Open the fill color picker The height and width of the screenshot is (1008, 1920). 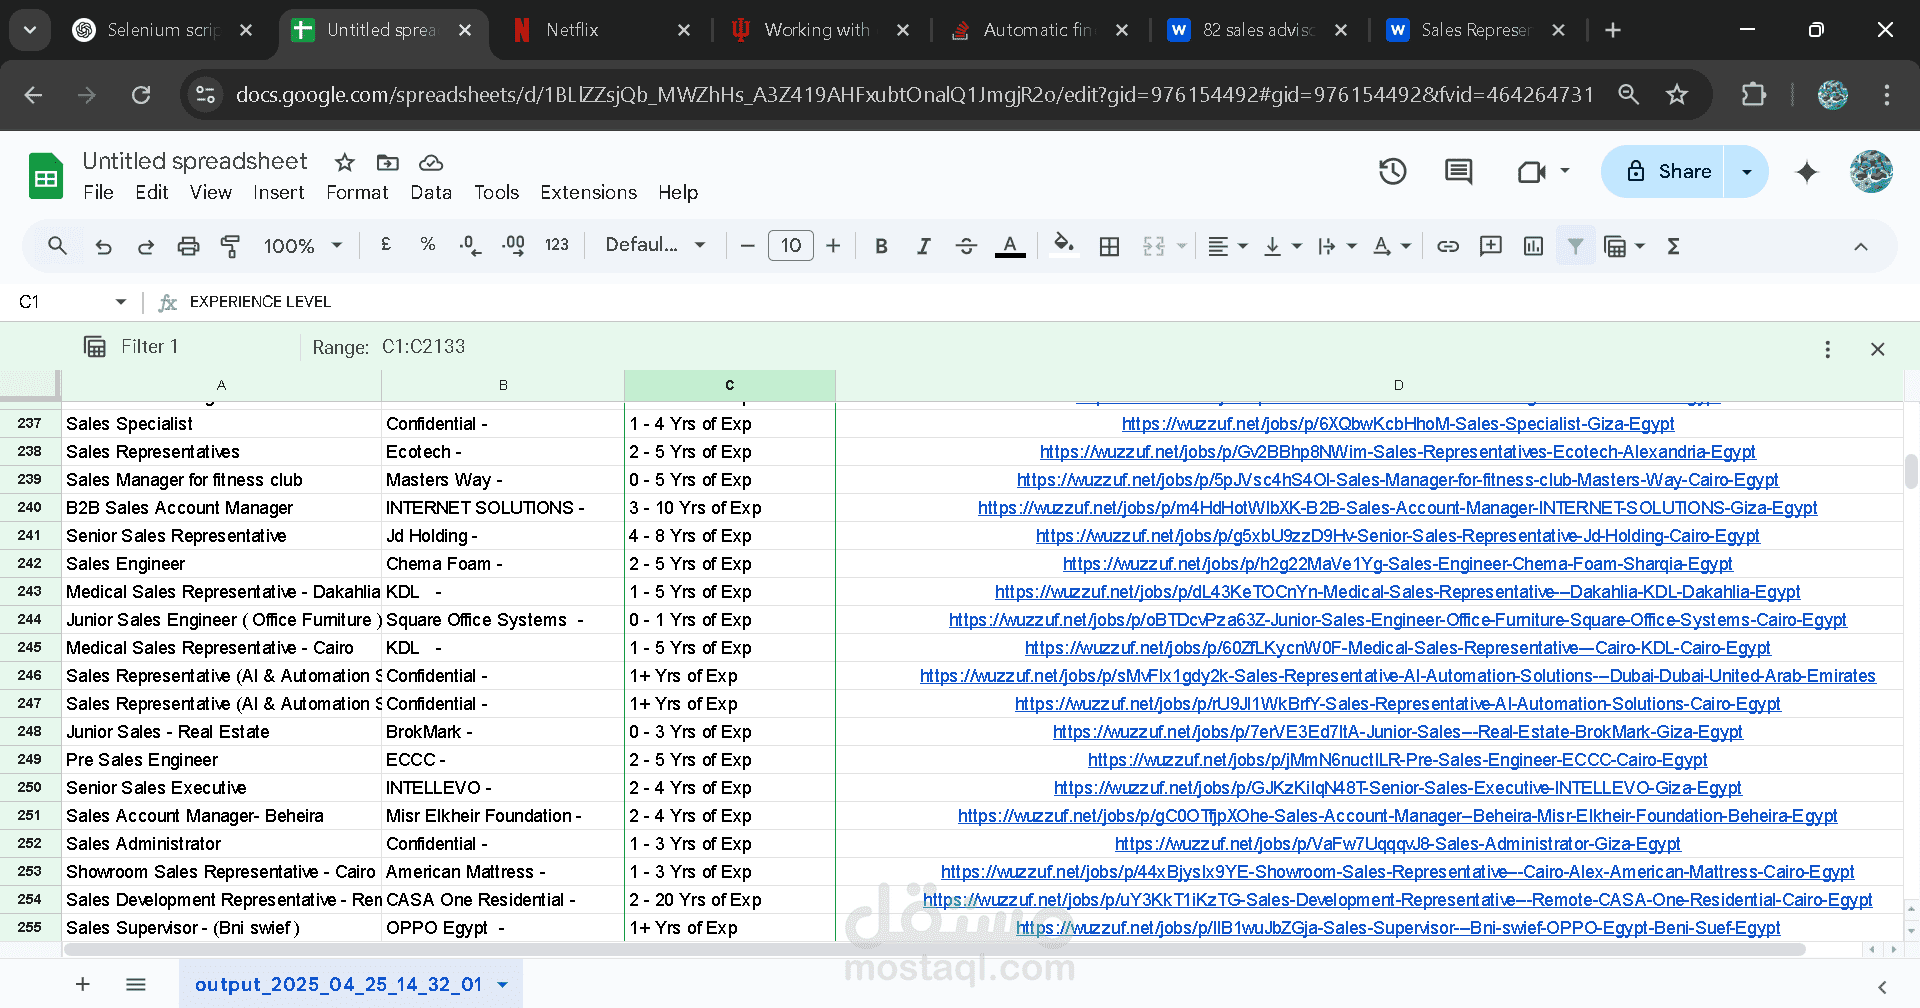tap(1064, 245)
